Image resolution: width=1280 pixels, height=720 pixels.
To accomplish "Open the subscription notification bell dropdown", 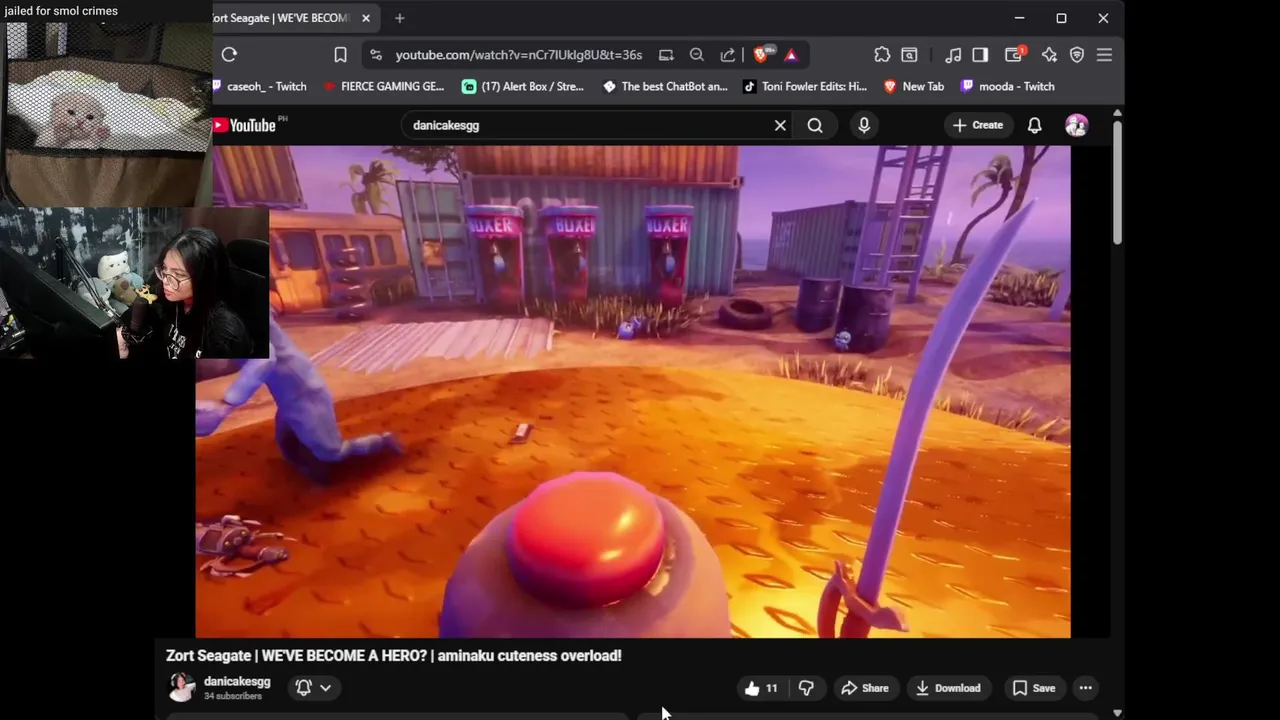I will point(313,687).
